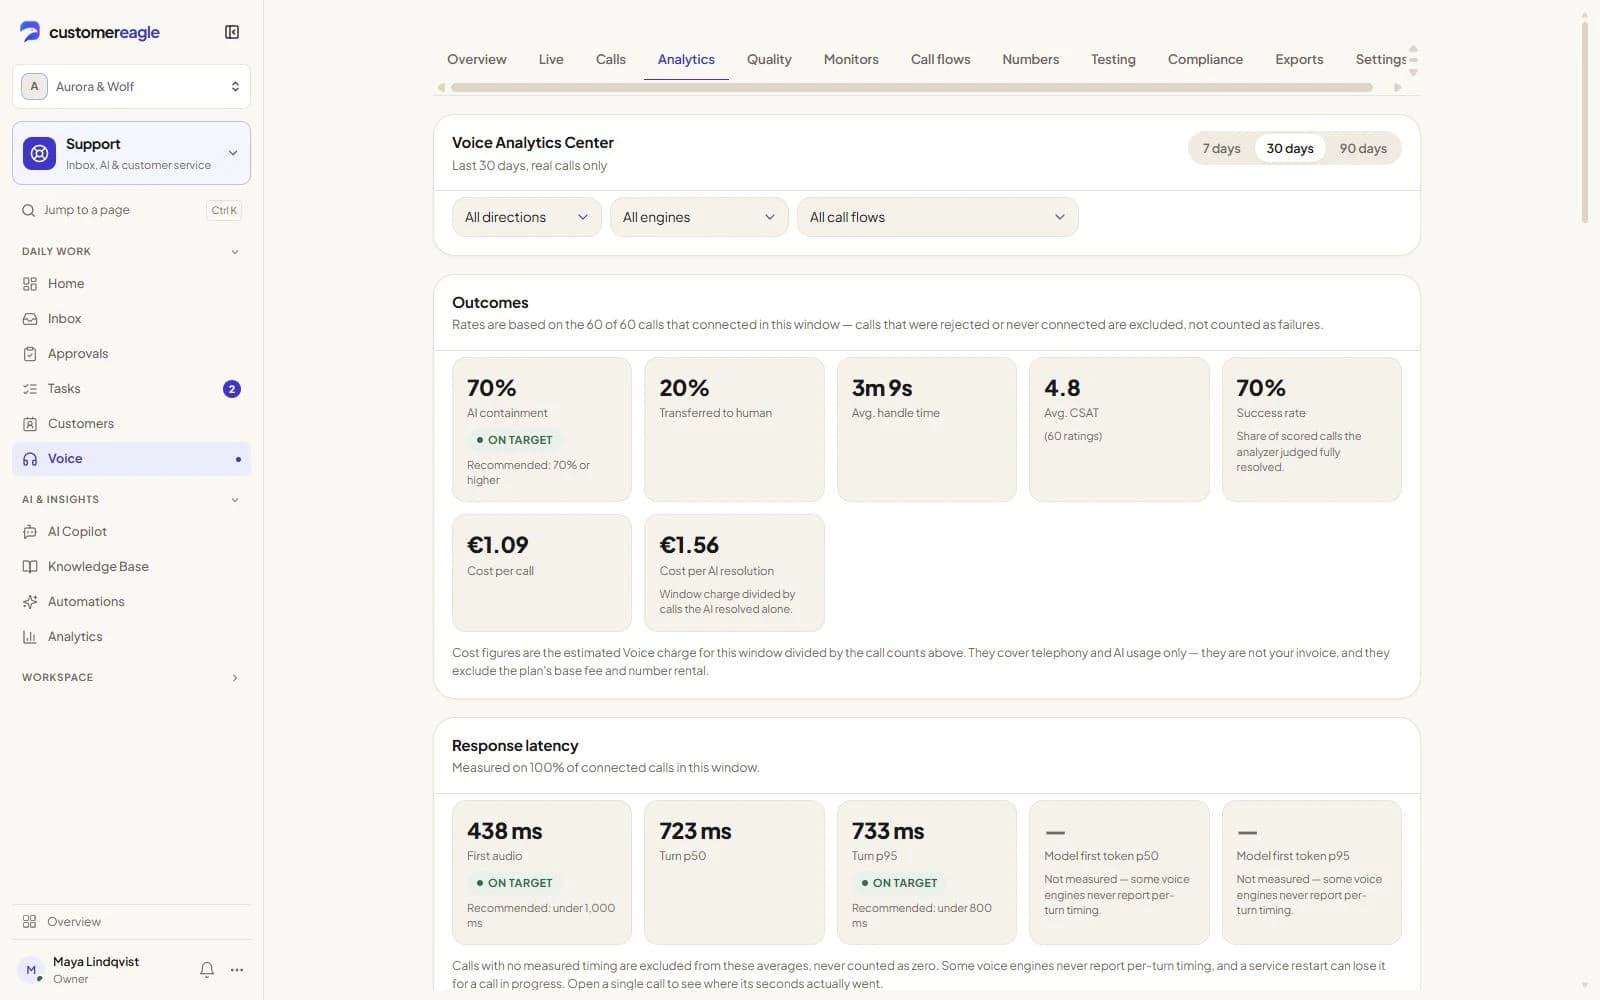
Task: Expand the Workspace section
Action: pyautogui.click(x=131, y=678)
